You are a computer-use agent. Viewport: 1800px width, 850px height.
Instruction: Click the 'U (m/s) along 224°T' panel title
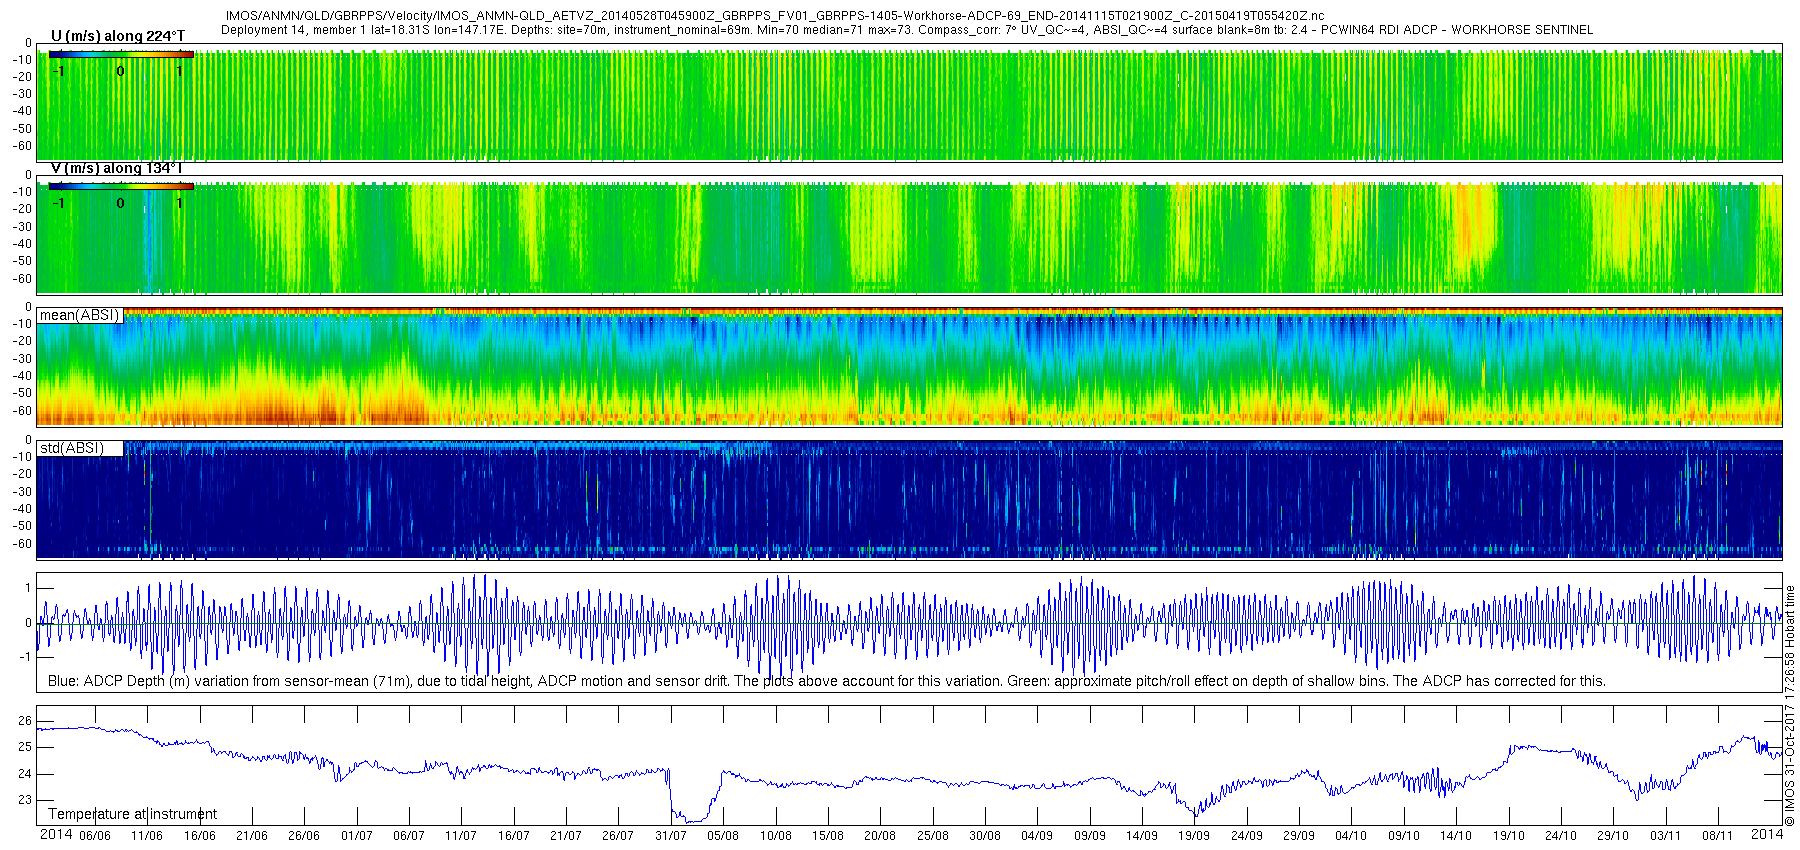tap(117, 36)
